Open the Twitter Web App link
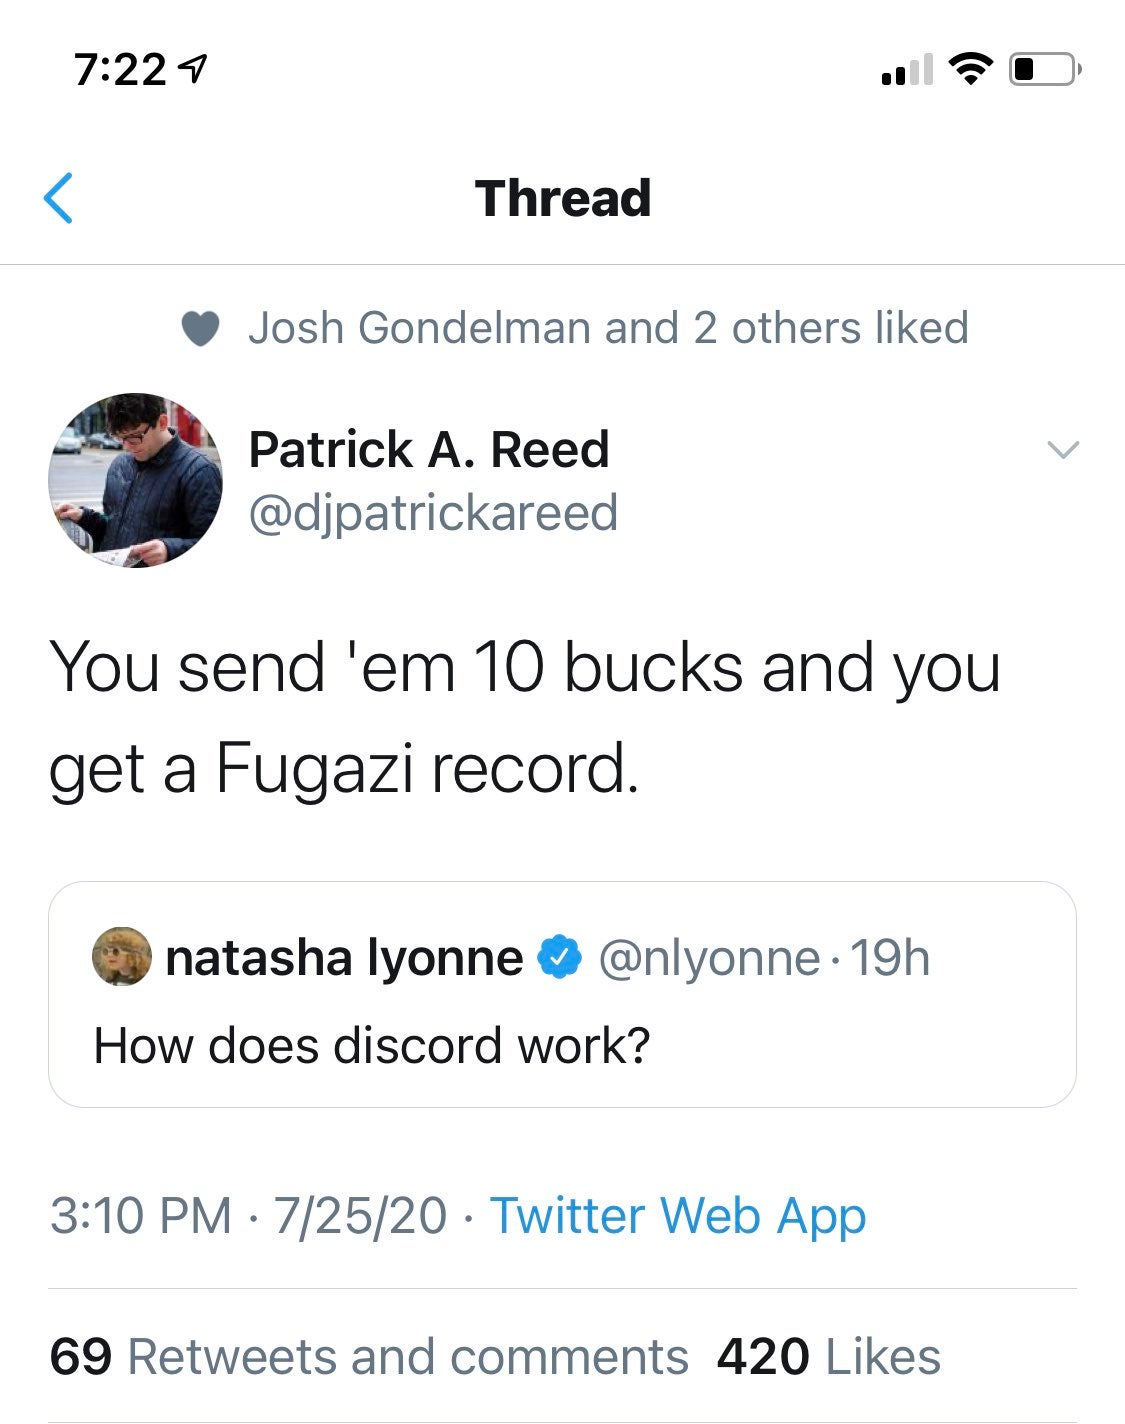The height and width of the screenshot is (1424, 1125). (x=677, y=1216)
